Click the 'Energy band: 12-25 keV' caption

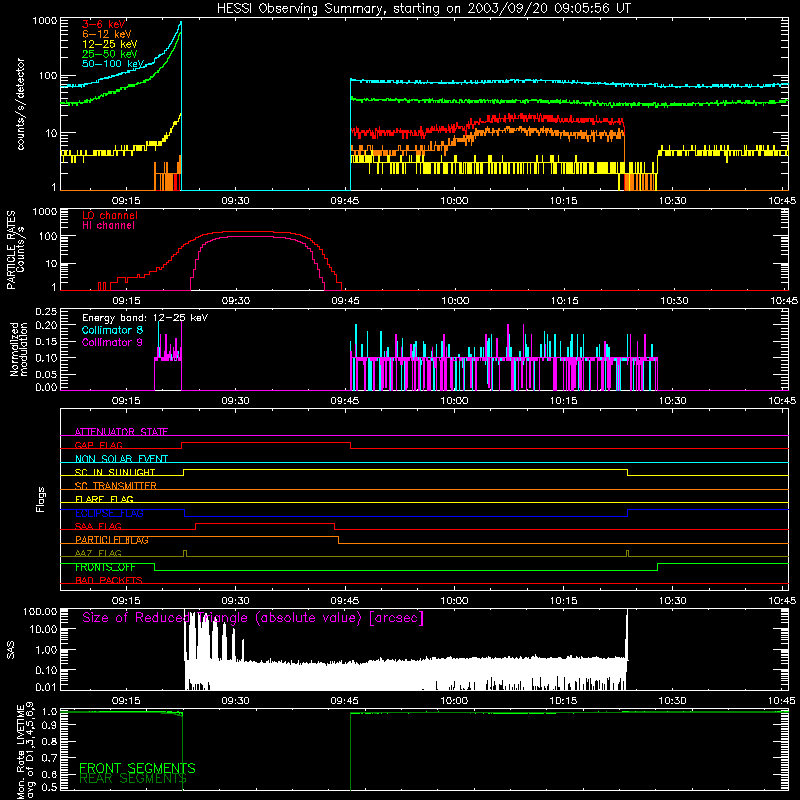pos(145,318)
